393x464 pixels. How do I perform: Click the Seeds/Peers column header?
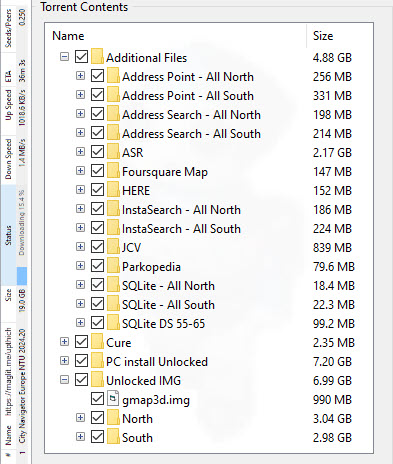click(x=8, y=28)
